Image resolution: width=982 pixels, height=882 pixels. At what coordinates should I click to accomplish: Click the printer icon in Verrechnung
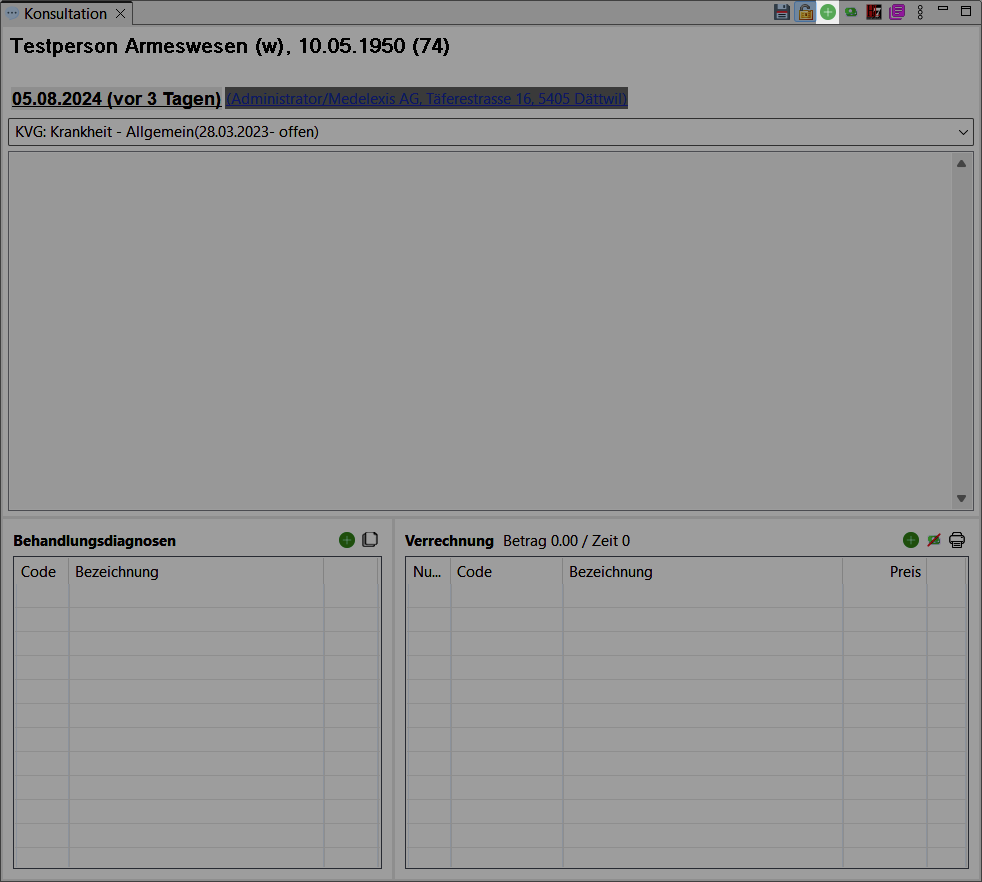pyautogui.click(x=957, y=540)
